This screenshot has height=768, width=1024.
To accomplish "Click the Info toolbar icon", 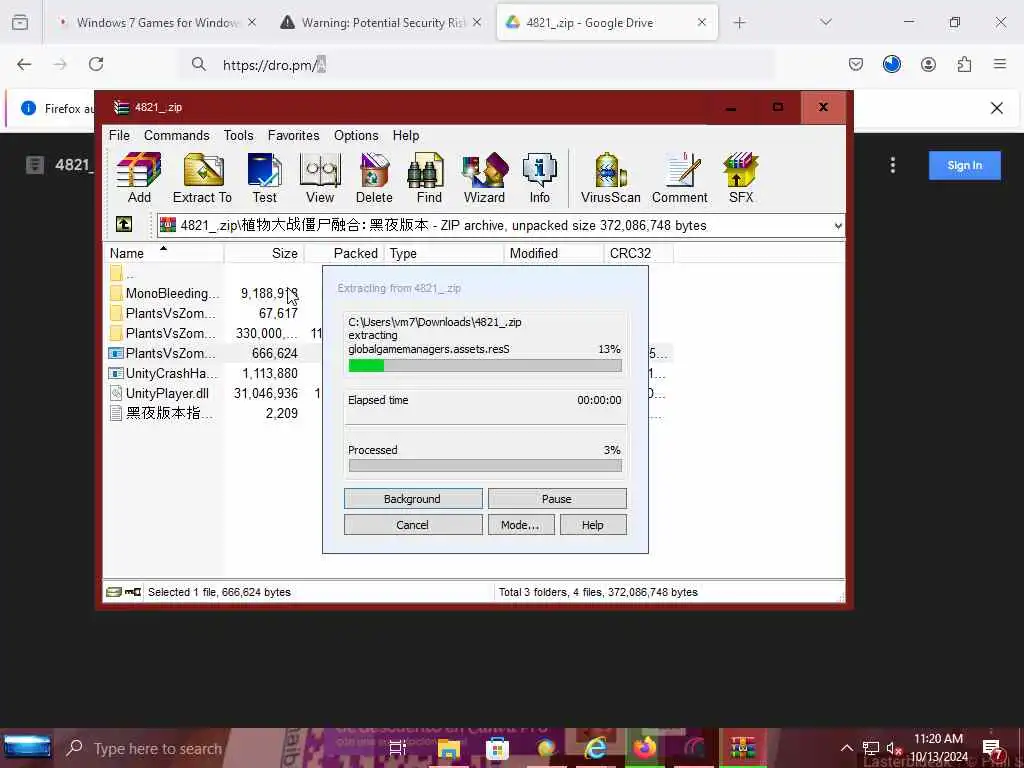I will [x=539, y=178].
